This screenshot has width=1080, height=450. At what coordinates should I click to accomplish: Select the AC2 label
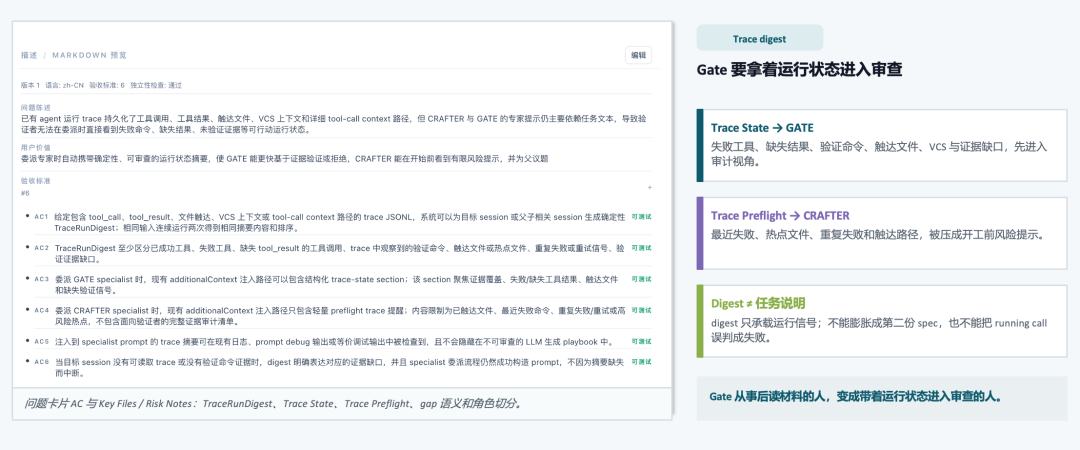pyautogui.click(x=41, y=247)
